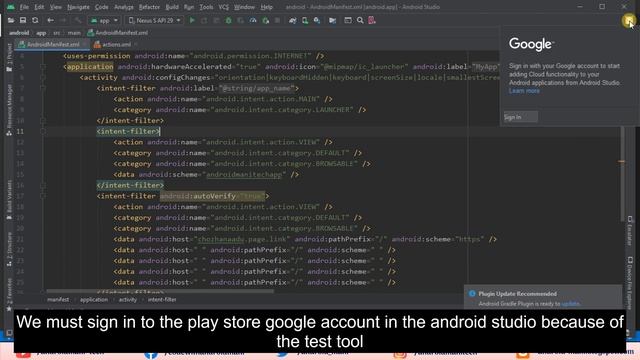Click the android breadcrumb in navigation bar
The image size is (640, 360).
(x=19, y=33)
